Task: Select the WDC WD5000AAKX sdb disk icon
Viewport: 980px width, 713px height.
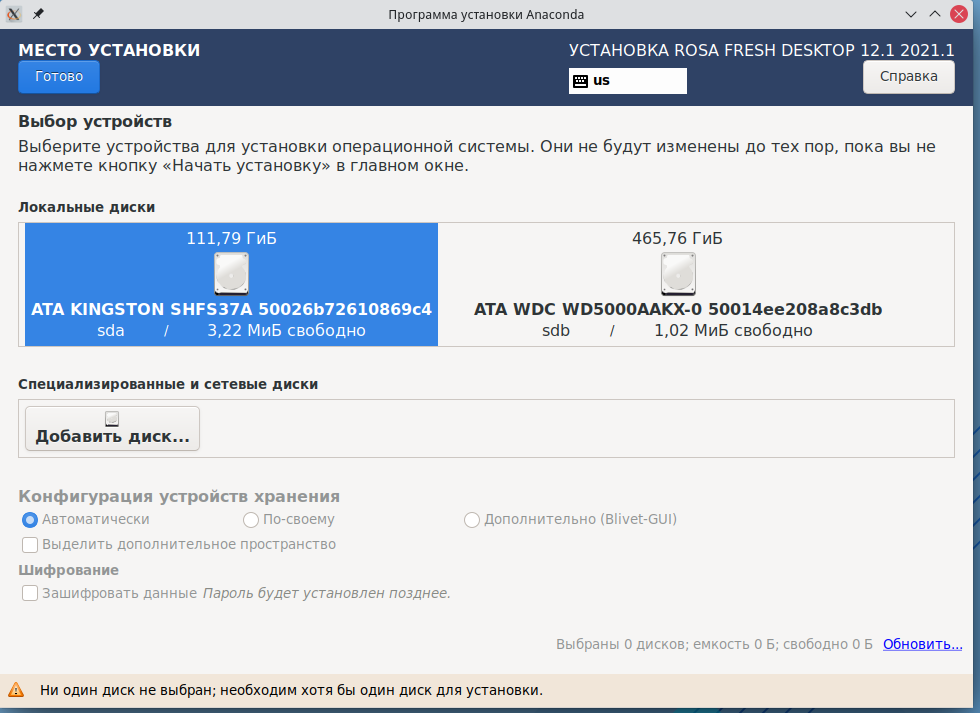Action: (678, 274)
